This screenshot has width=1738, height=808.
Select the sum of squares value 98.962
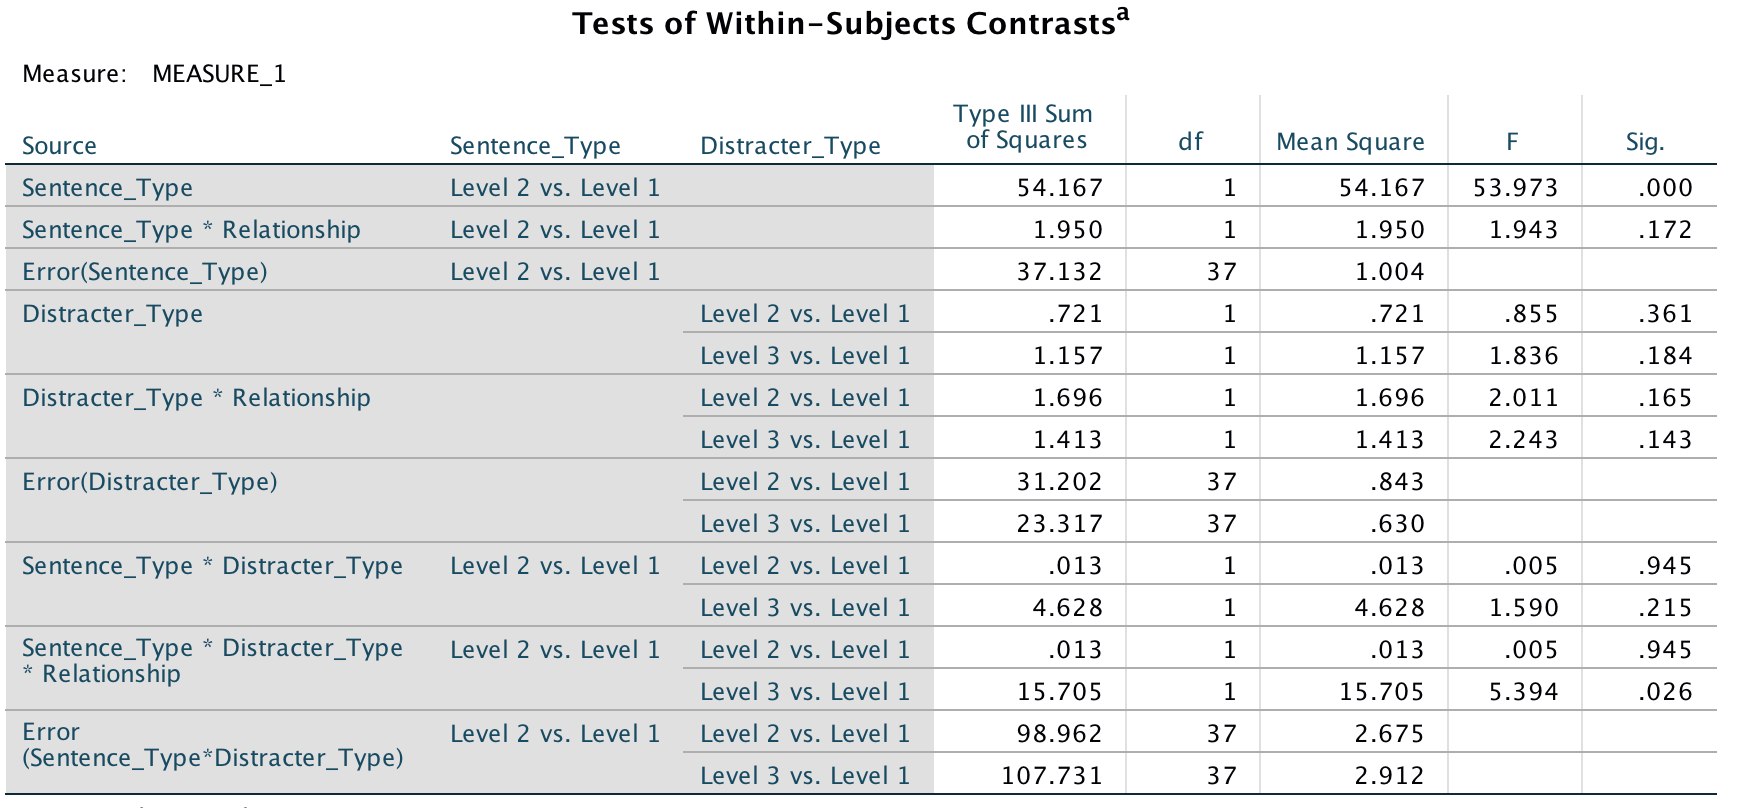(x=1060, y=734)
